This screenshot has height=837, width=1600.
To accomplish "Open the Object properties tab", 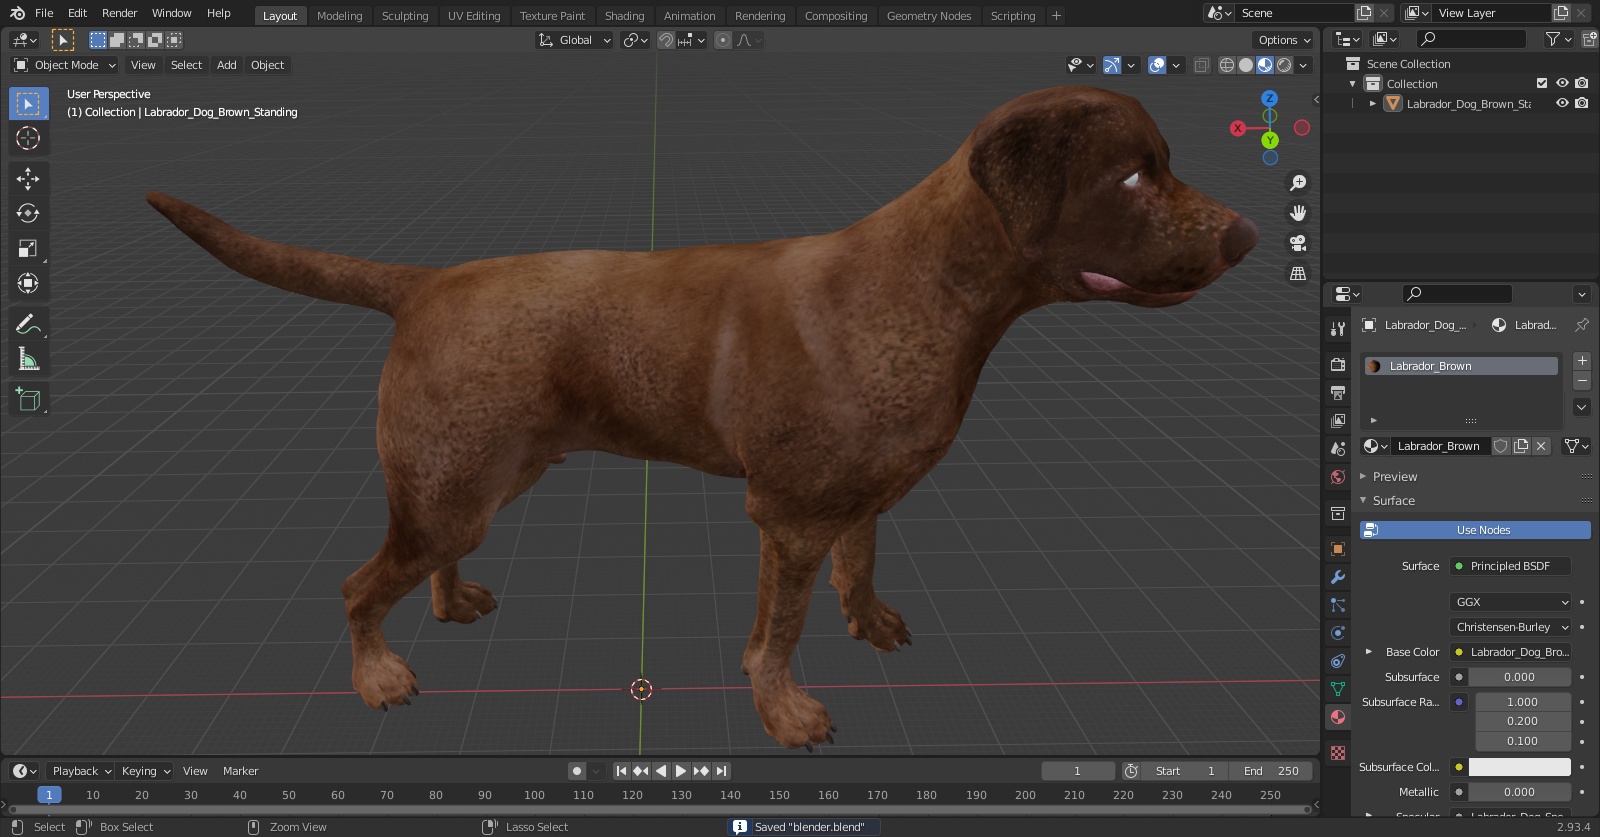I will (1338, 548).
